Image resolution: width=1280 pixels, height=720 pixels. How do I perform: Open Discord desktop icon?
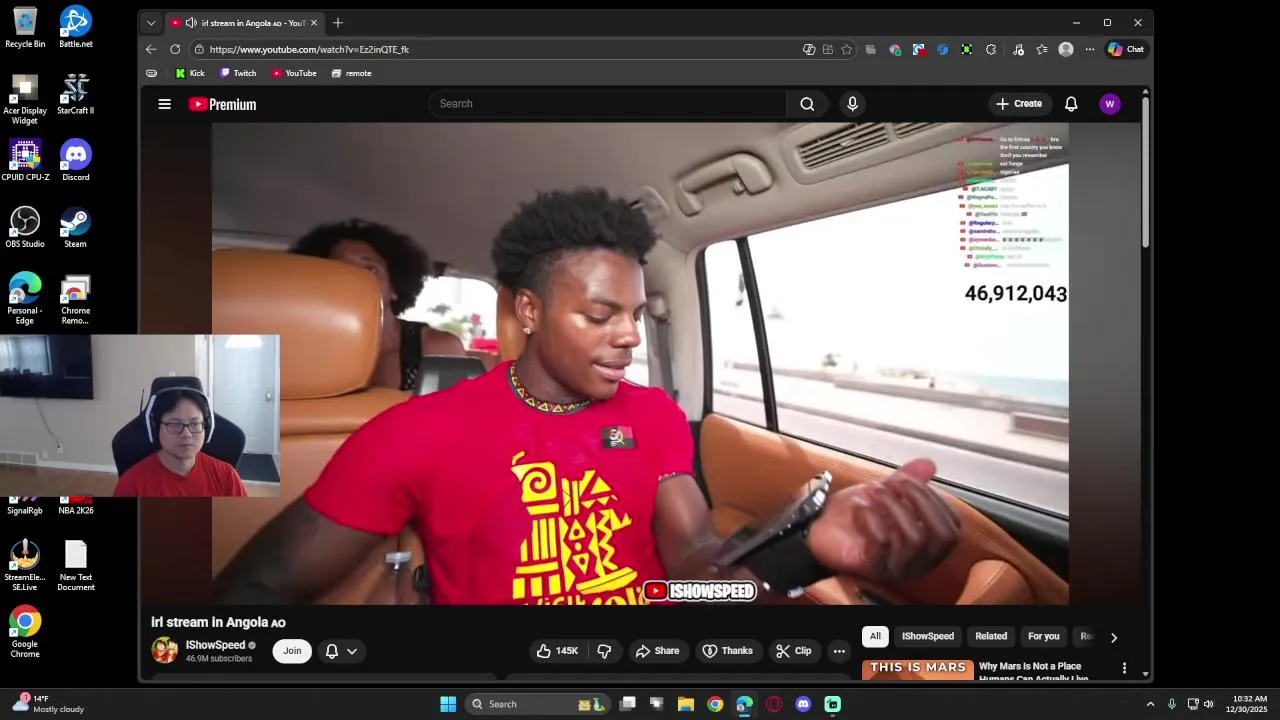point(76,160)
